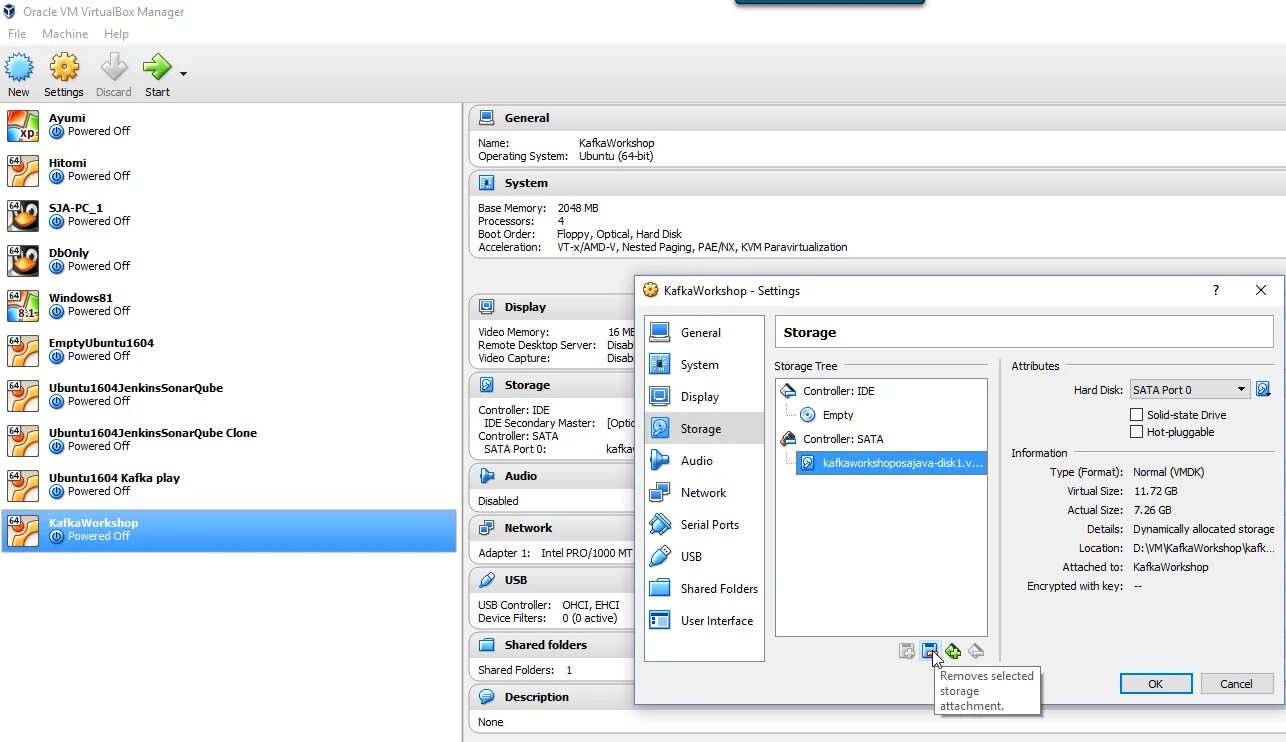1286x742 pixels.
Task: Click OK in the Settings dialog
Action: coord(1155,684)
